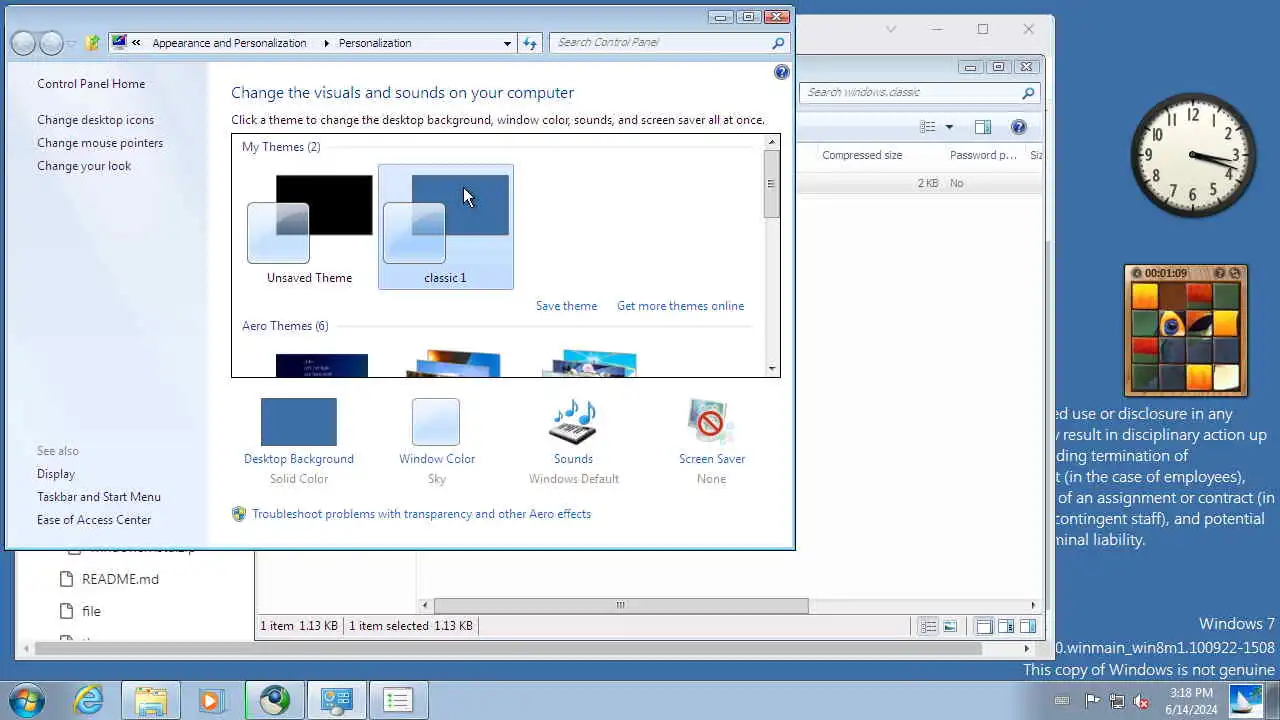The image size is (1280, 720).
Task: Click theme list scrollbar up arrow
Action: click(771, 143)
